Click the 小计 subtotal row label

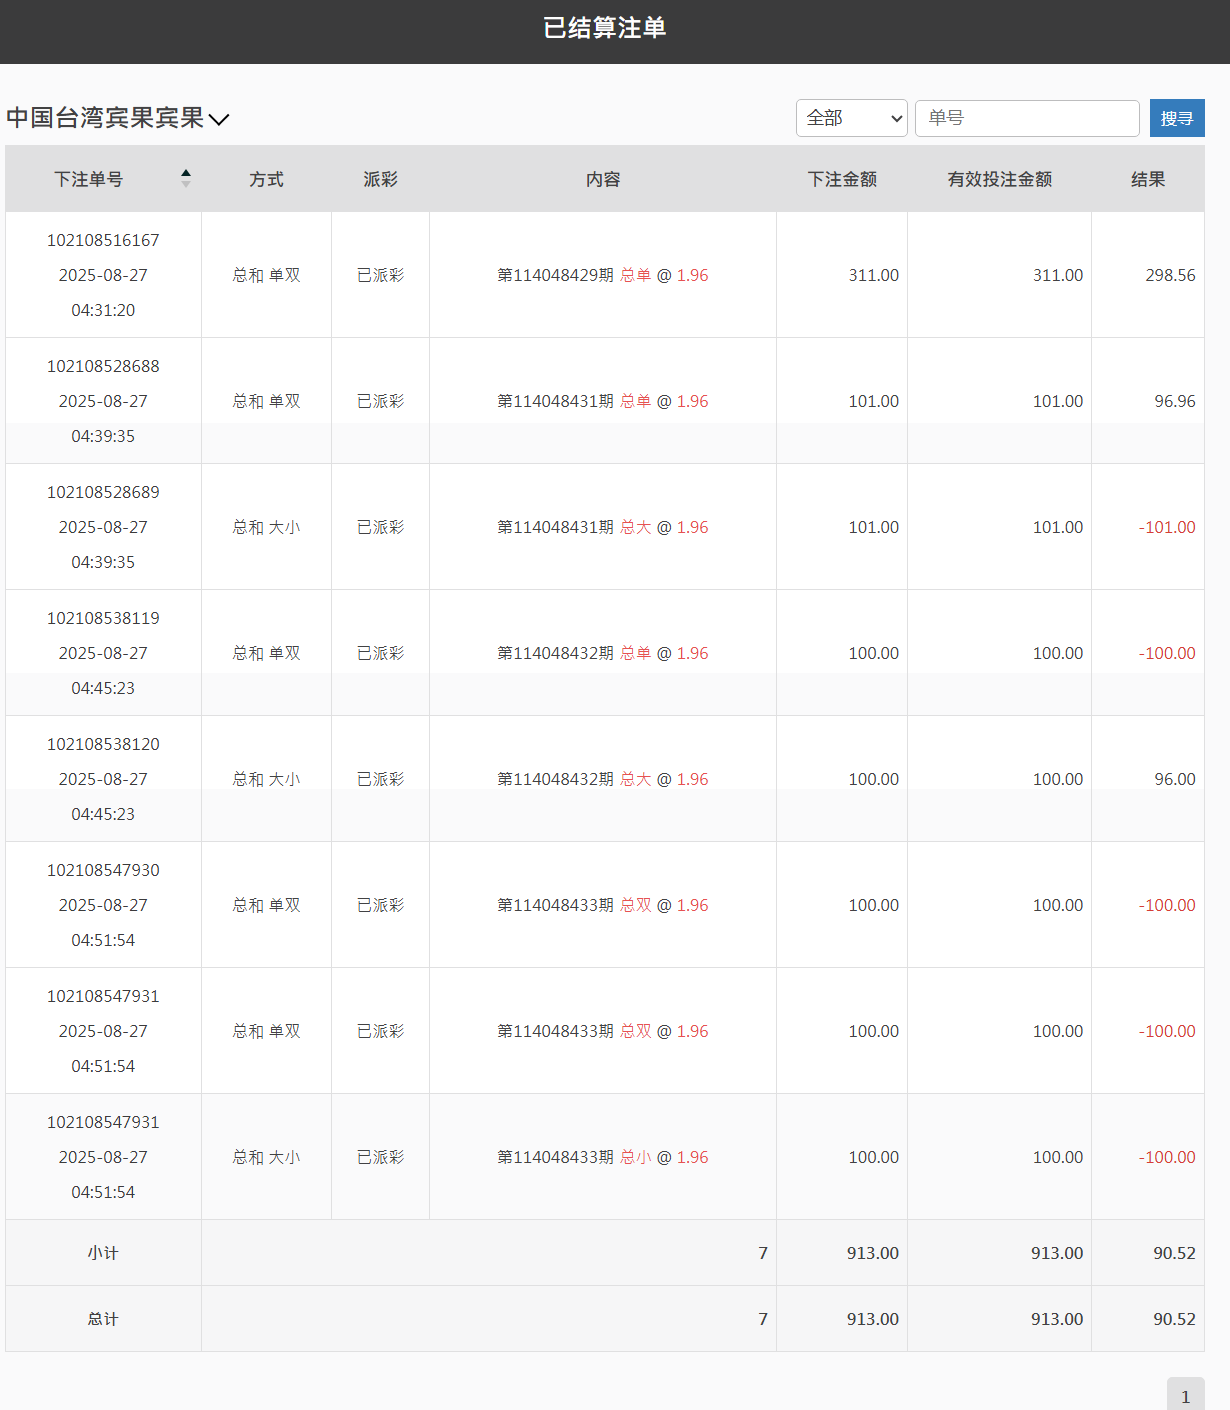coord(103,1252)
